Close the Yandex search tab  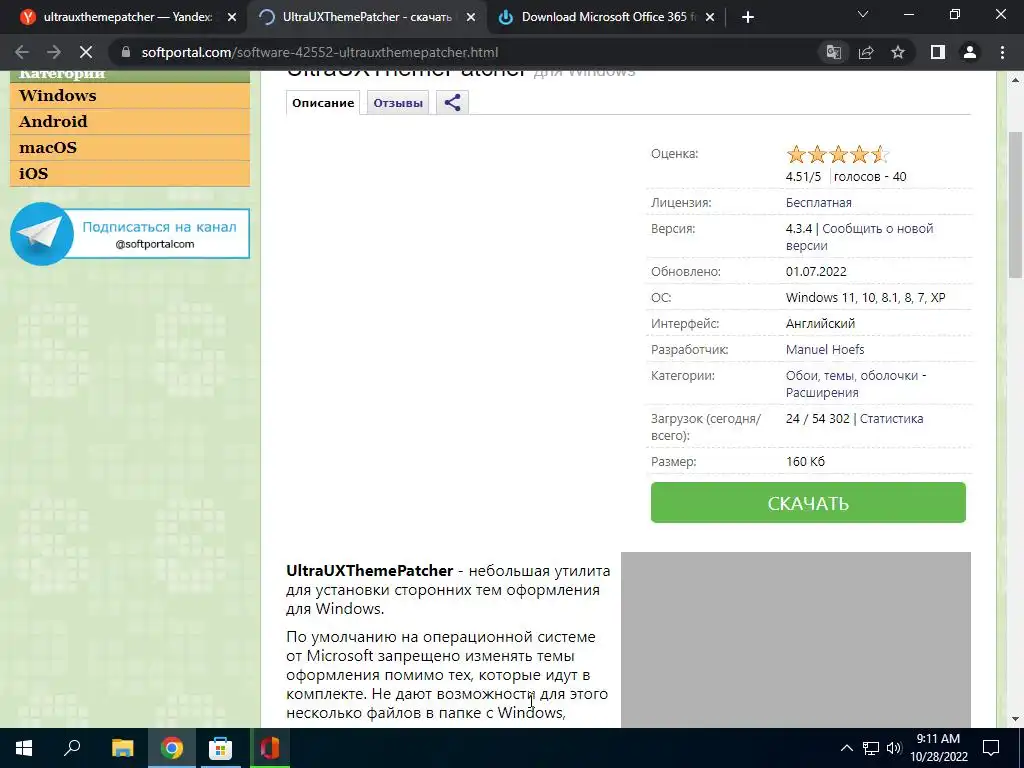[x=232, y=18]
